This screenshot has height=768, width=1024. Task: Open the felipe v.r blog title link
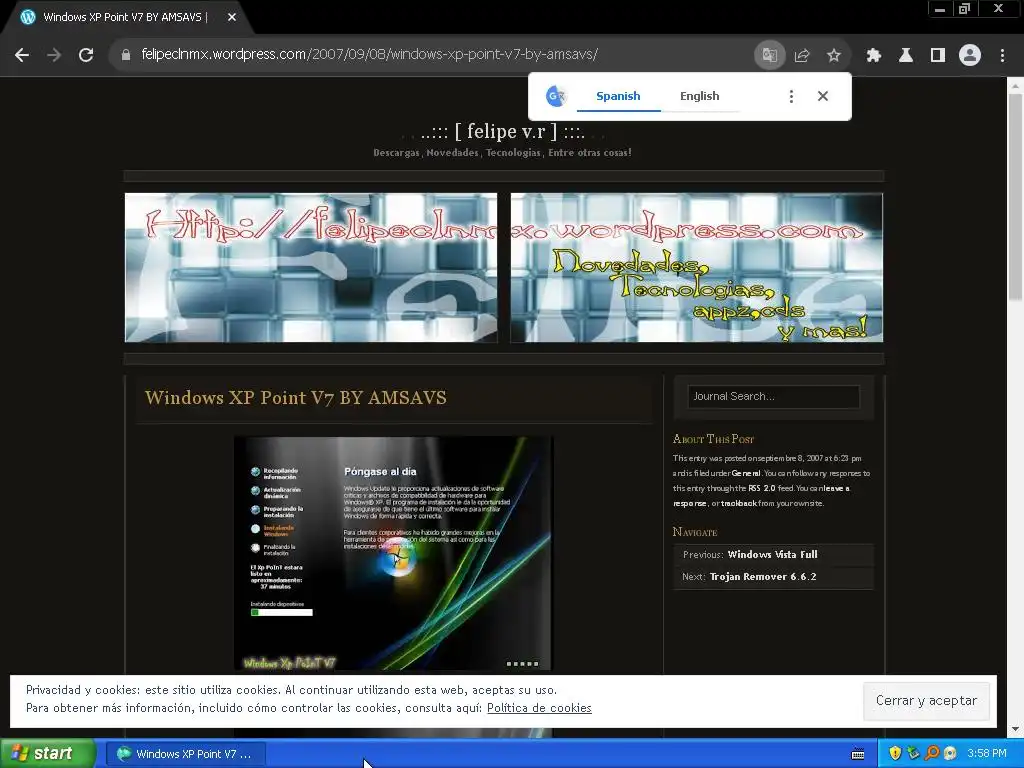click(x=502, y=131)
